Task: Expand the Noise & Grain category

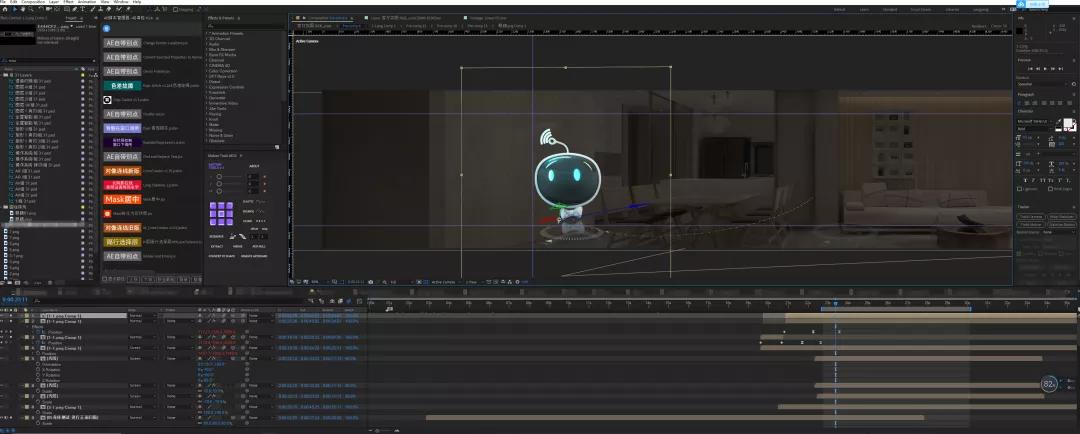Action: tap(207, 135)
